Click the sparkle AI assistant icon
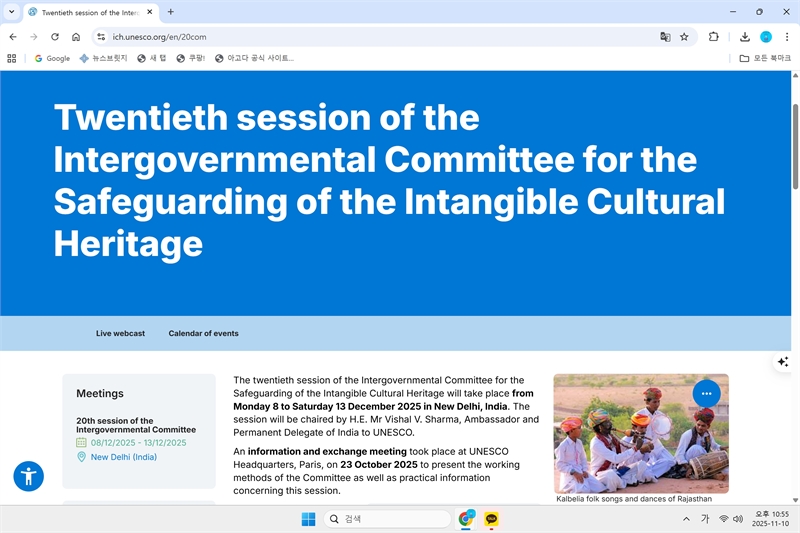Image resolution: width=800 pixels, height=533 pixels. (783, 361)
